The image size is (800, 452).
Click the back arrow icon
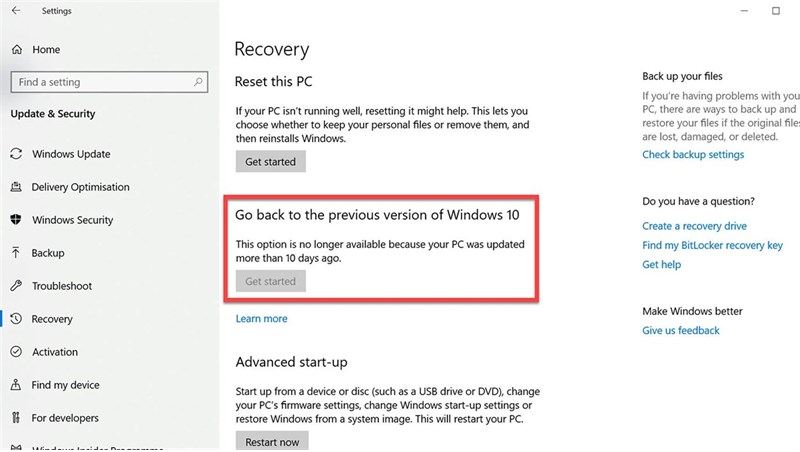point(16,12)
